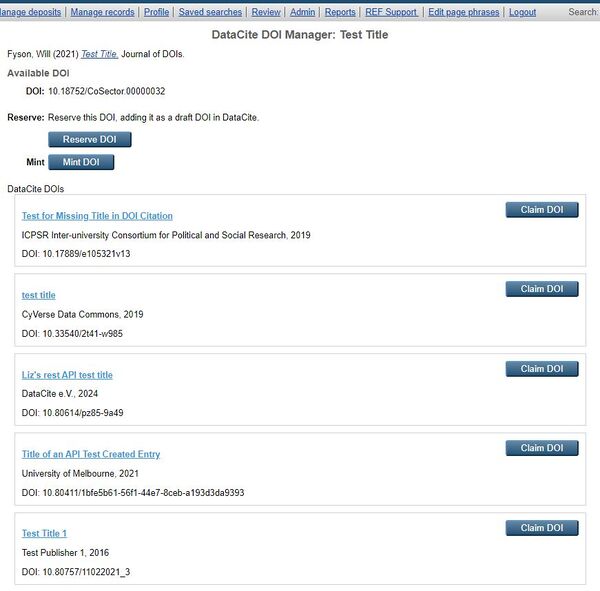Select the Admin menu item
600x591 pixels.
[x=302, y=12]
